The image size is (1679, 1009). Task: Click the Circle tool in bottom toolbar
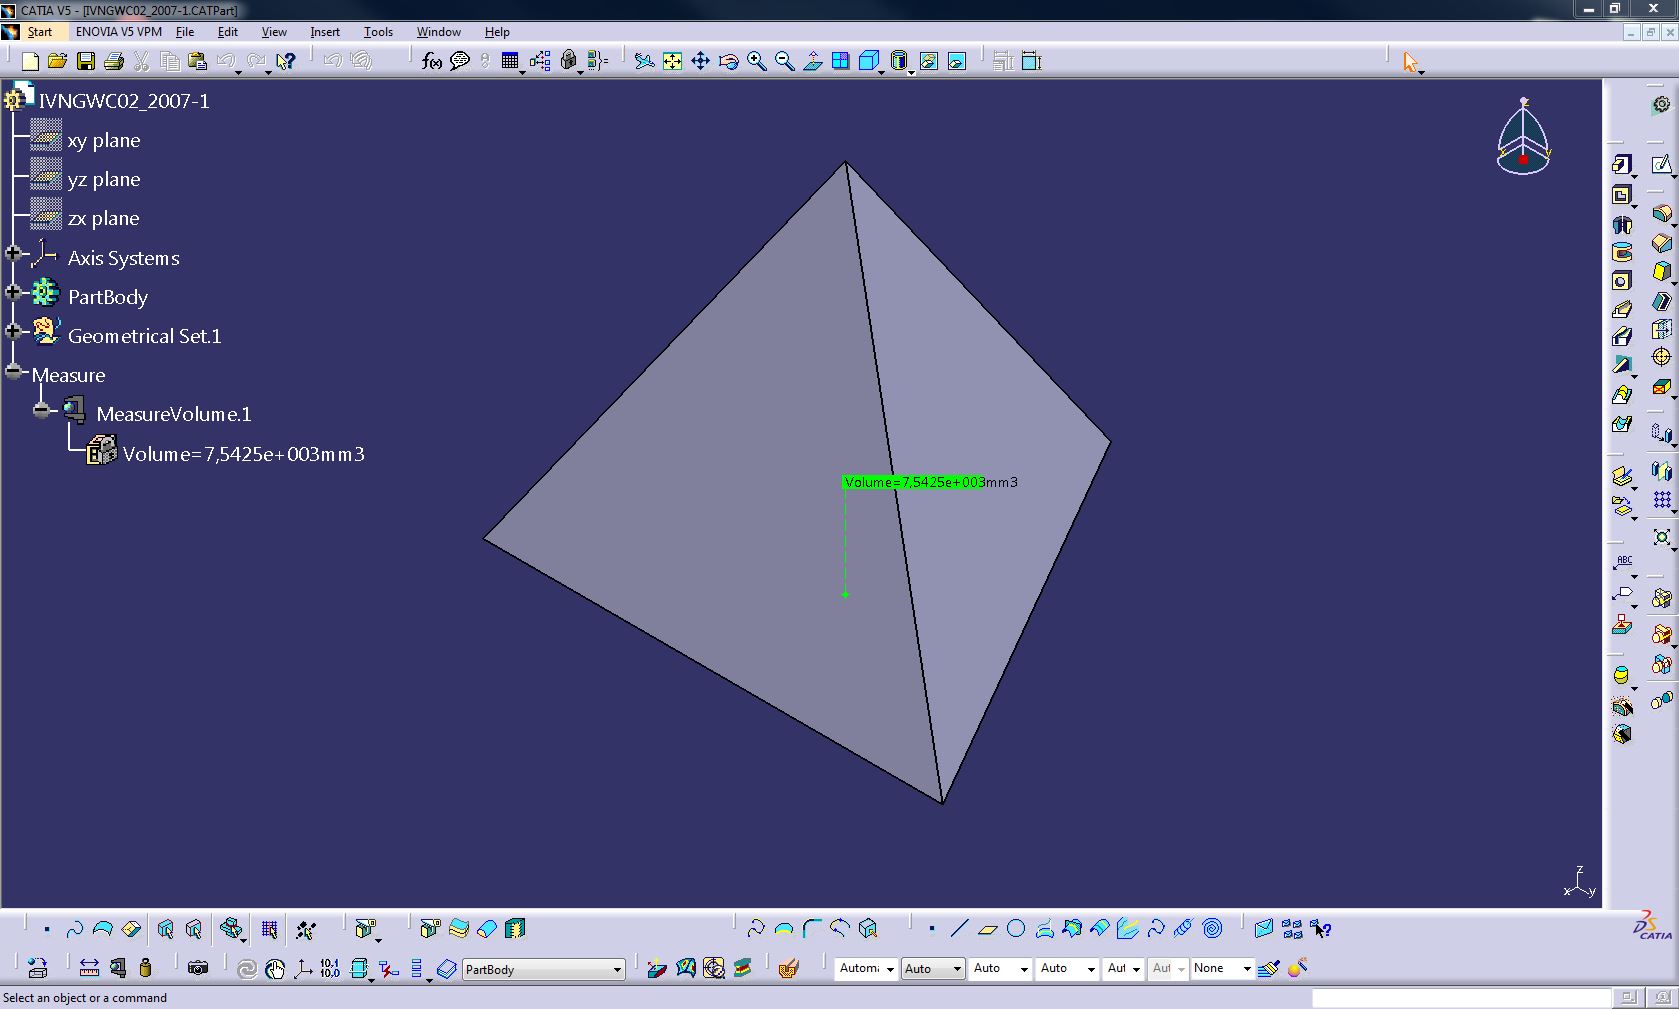1016,929
